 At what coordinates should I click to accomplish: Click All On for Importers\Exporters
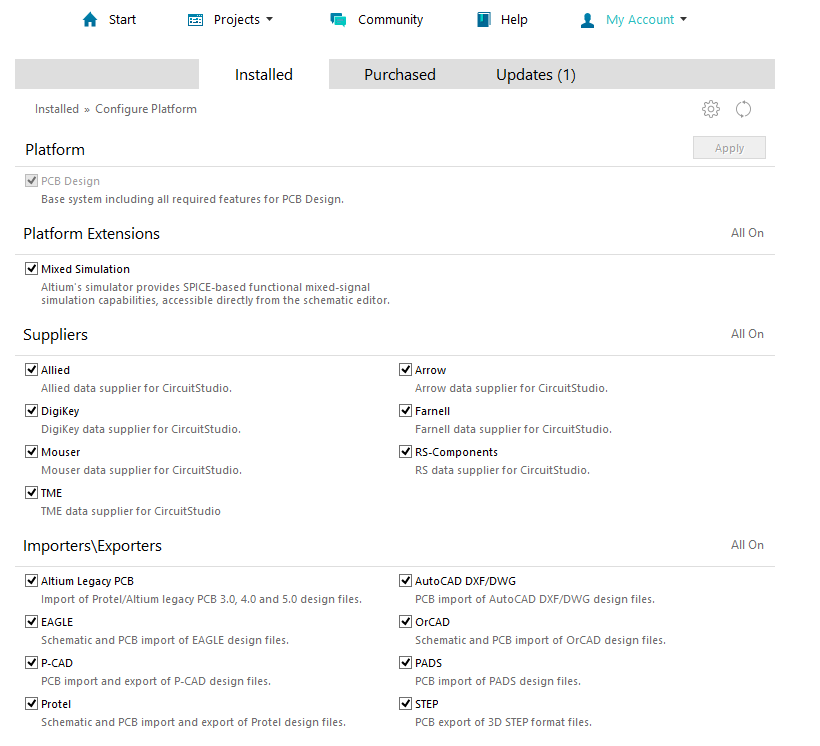[x=747, y=545]
